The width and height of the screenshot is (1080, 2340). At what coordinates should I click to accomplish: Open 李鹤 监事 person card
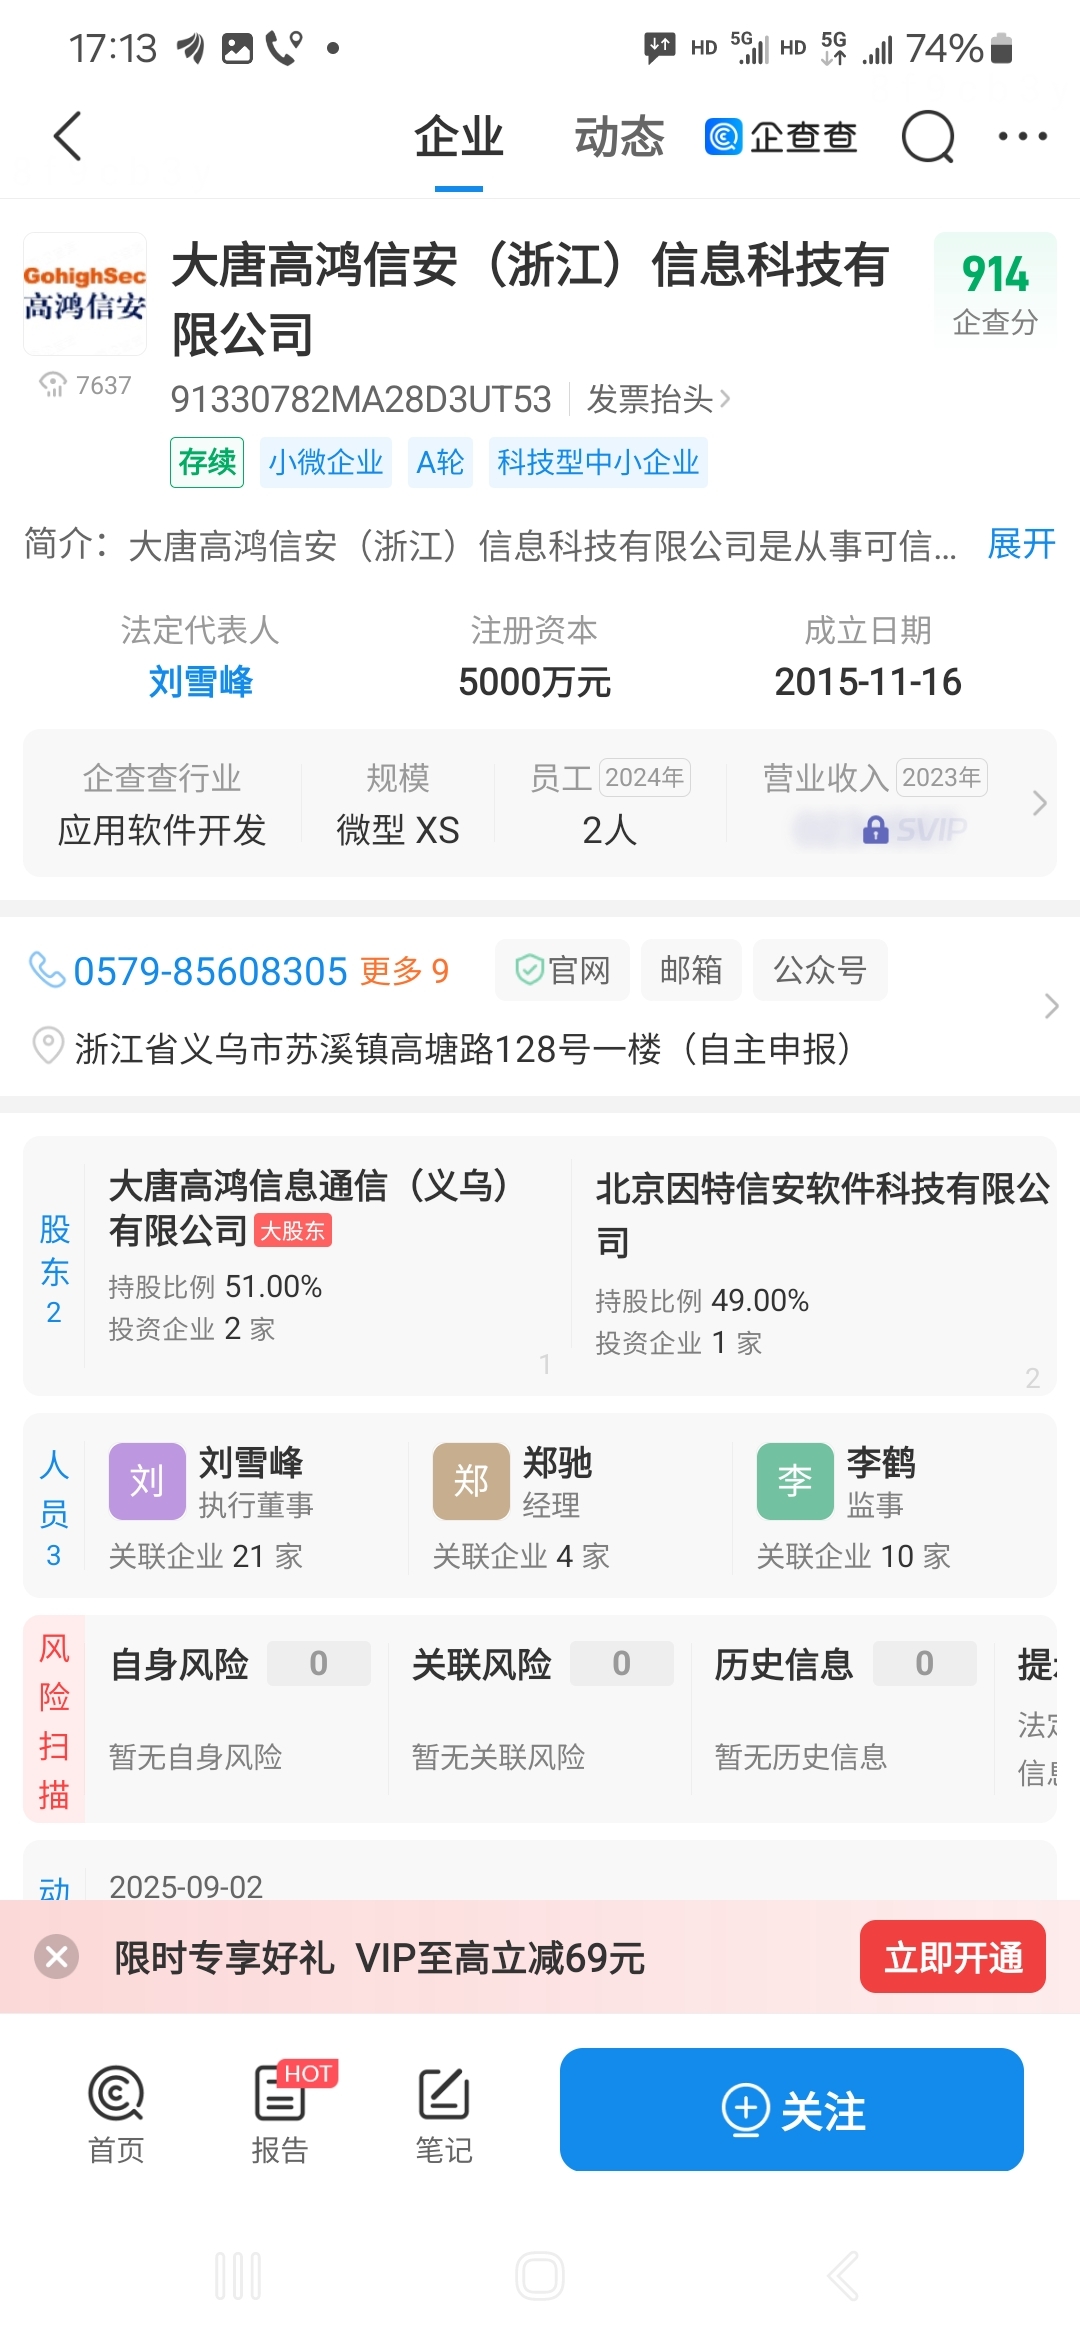(895, 1506)
